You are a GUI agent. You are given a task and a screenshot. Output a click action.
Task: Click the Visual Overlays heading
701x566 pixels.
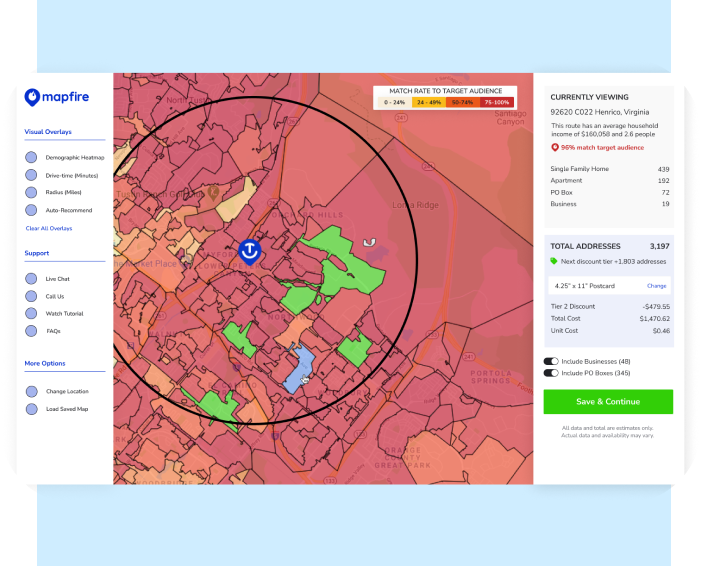tap(48, 132)
